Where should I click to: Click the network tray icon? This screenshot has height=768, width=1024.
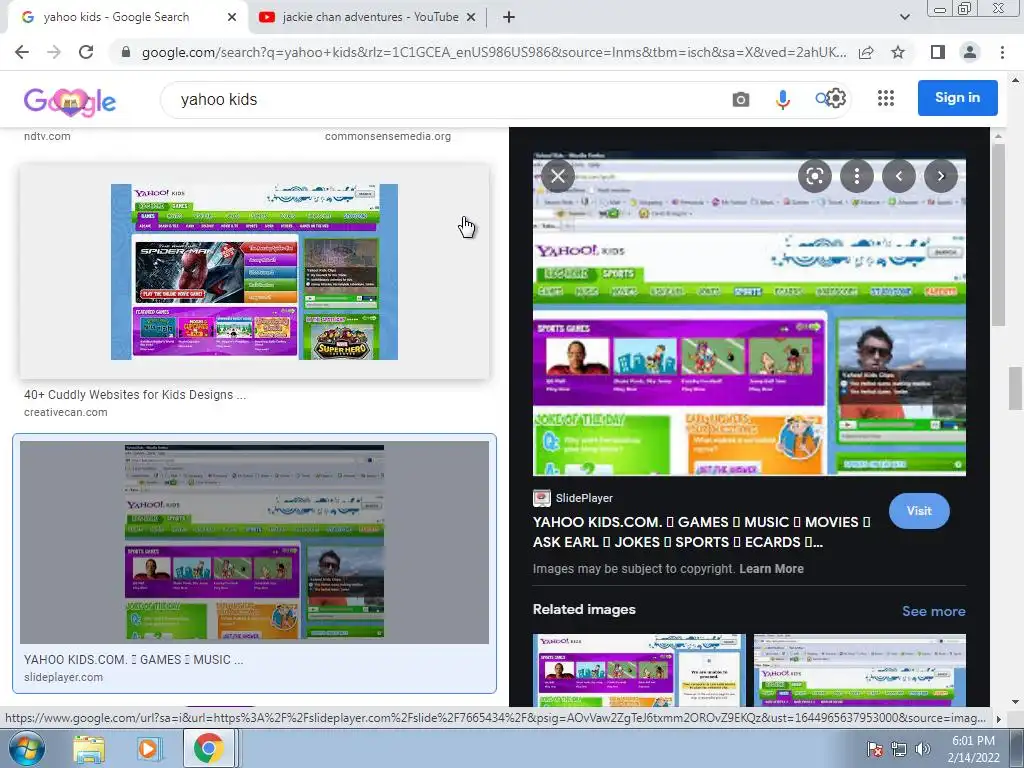coord(899,749)
